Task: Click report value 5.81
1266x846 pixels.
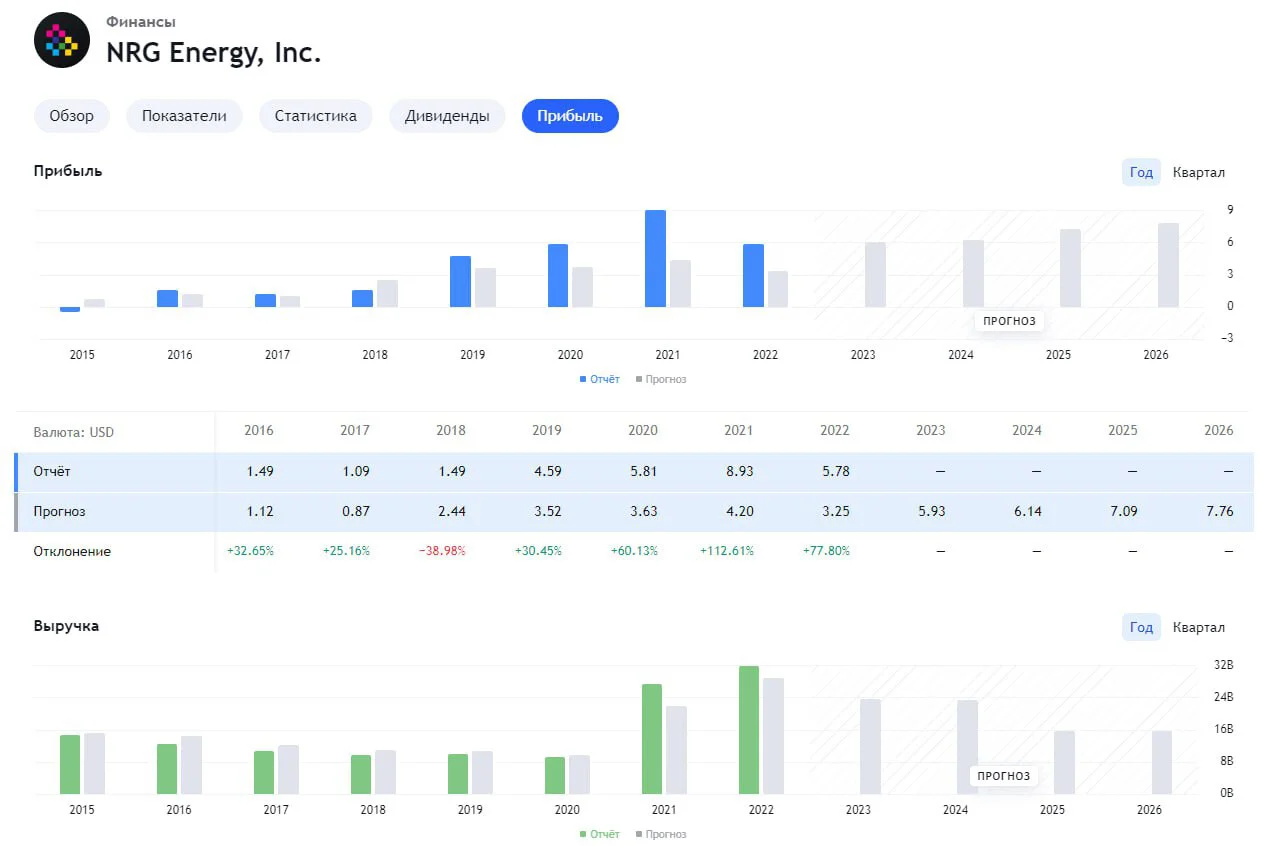Action: pos(643,471)
